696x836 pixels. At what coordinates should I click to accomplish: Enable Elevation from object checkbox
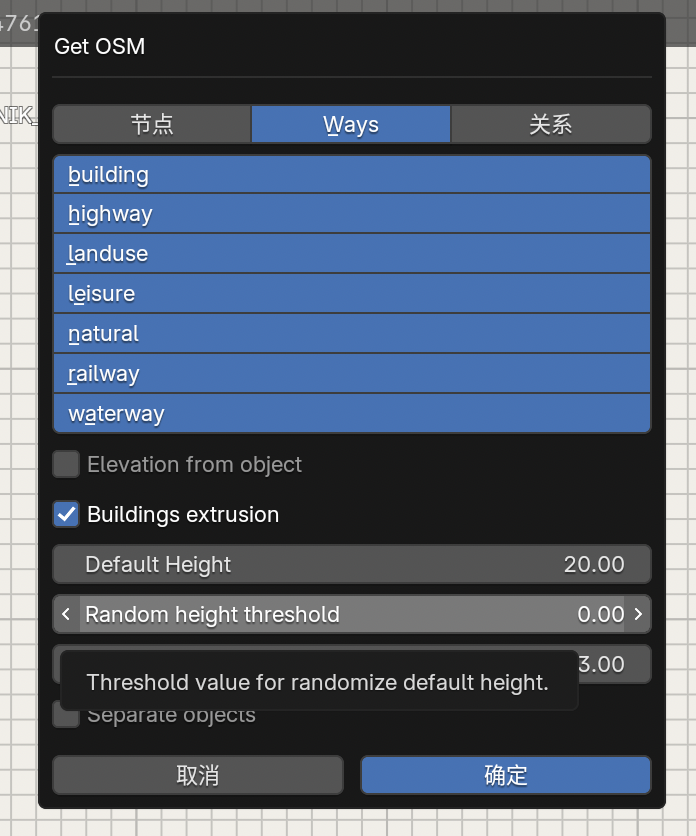67,464
